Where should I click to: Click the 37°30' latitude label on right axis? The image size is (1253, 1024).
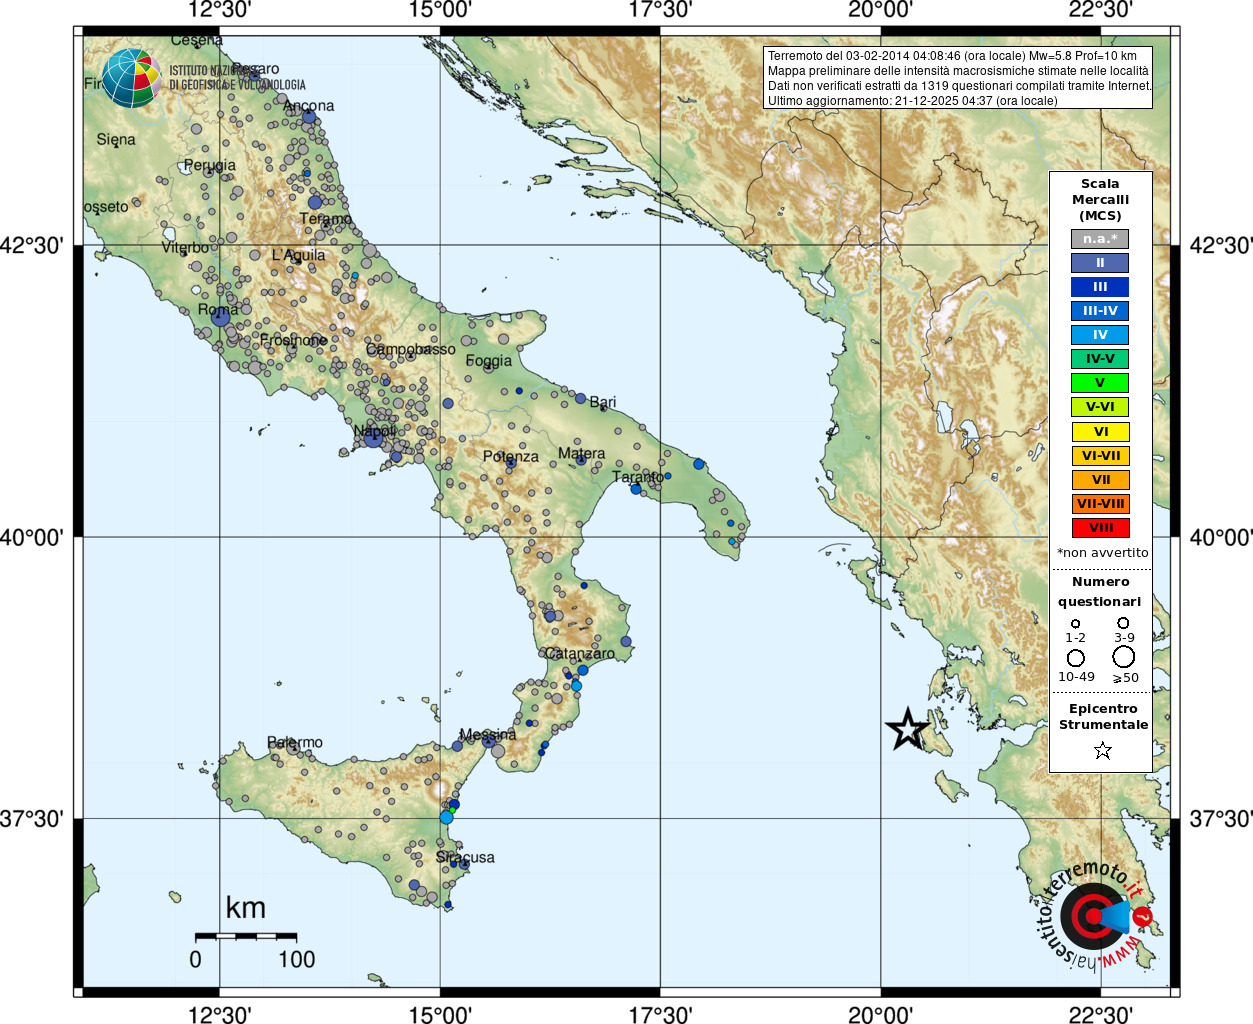point(1221,820)
